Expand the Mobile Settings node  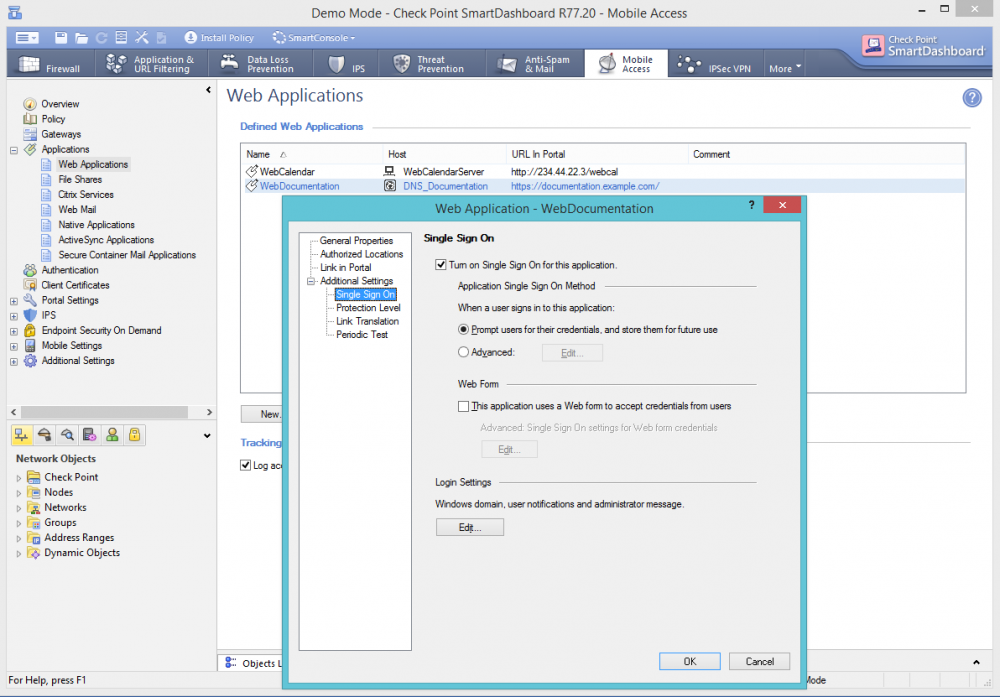(x=13, y=347)
